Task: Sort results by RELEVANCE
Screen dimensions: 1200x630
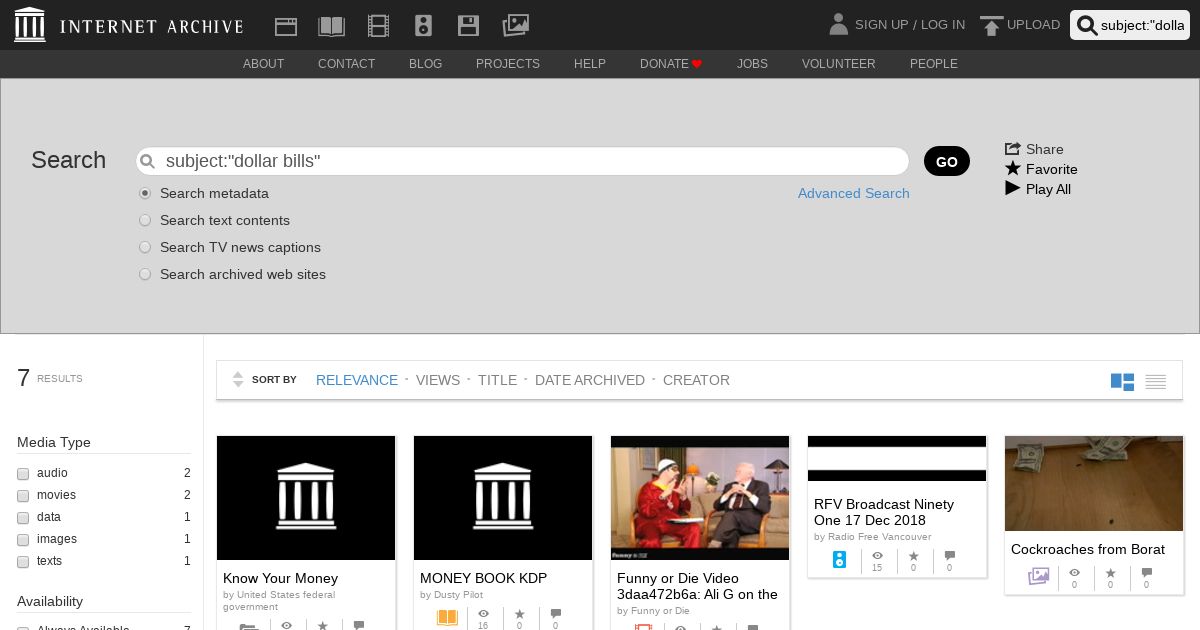Action: click(x=357, y=380)
